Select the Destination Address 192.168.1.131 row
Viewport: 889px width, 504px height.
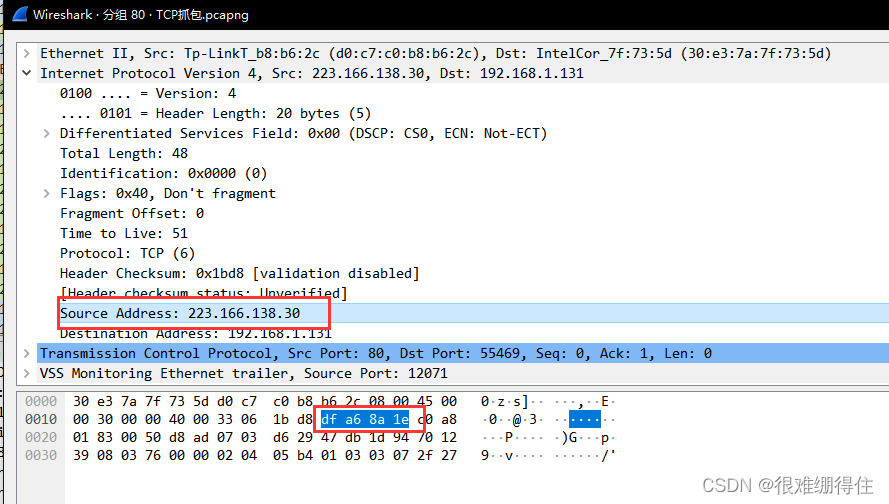click(x=196, y=333)
